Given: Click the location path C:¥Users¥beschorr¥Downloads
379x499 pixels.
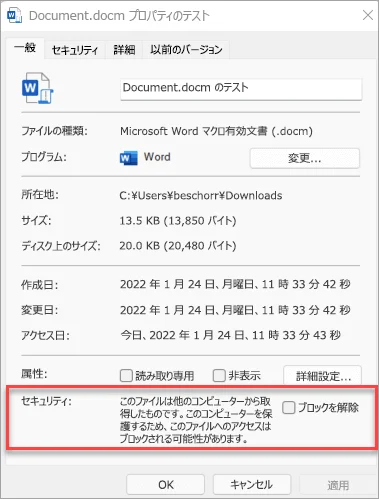Looking at the screenshot, I should tap(201, 195).
